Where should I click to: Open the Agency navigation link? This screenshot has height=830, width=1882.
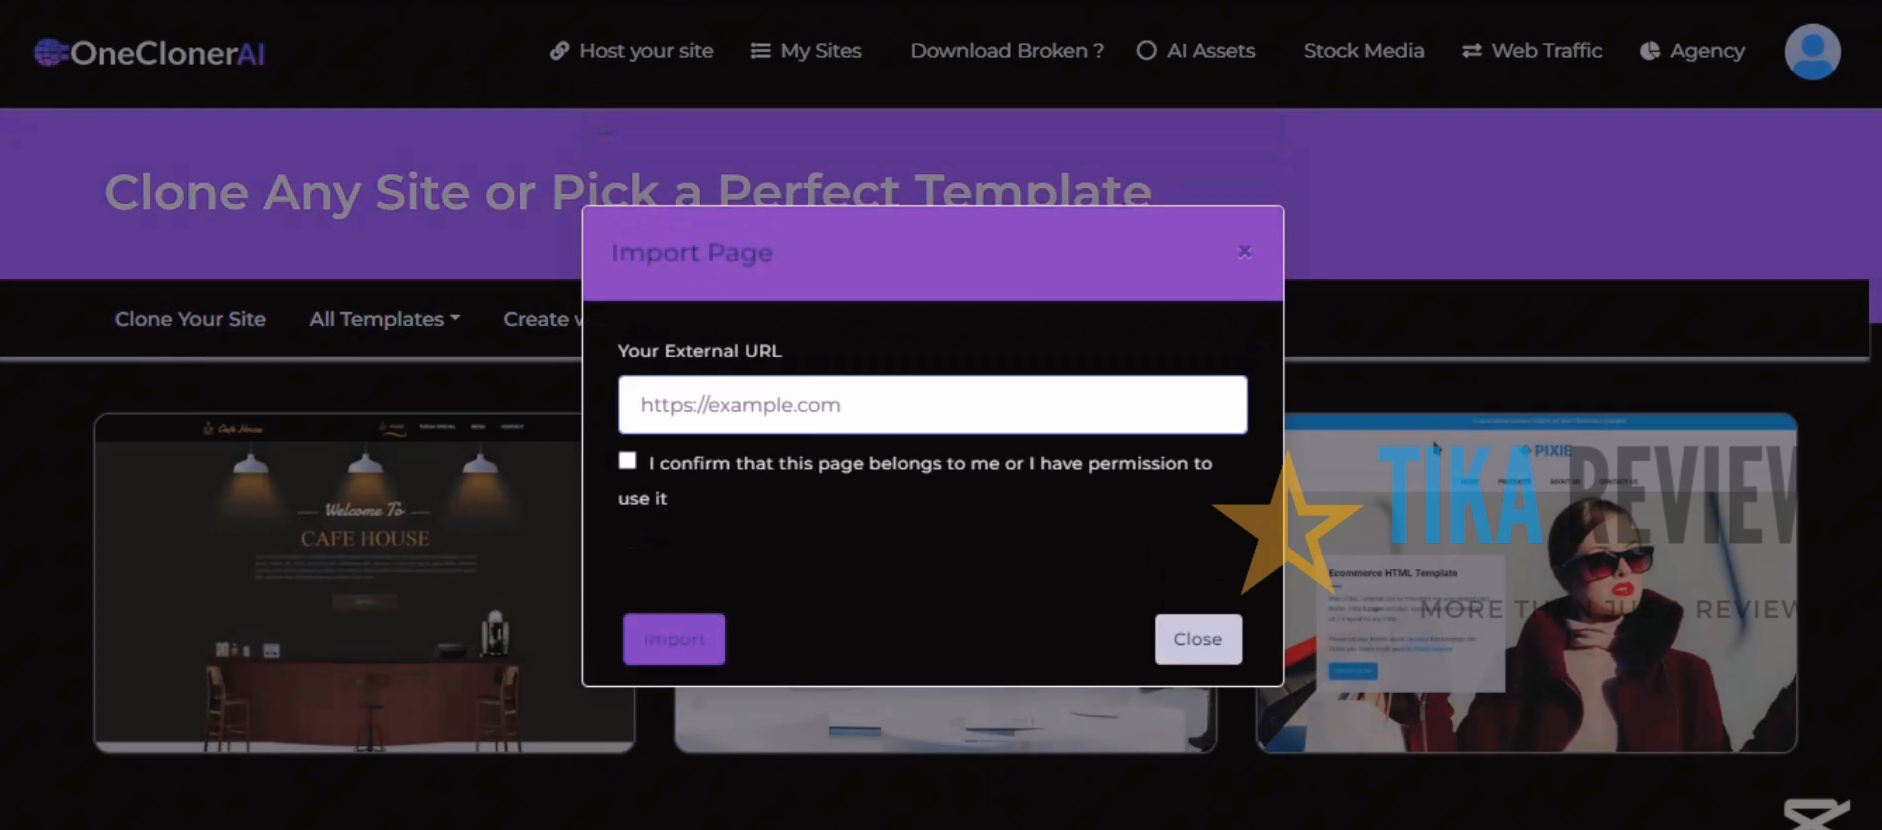pyautogui.click(x=1706, y=51)
